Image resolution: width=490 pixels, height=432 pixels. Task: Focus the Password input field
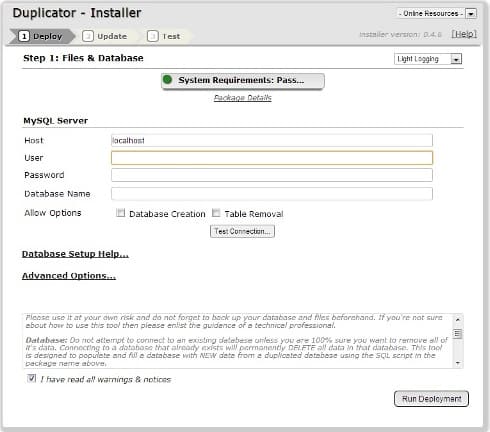click(x=272, y=175)
